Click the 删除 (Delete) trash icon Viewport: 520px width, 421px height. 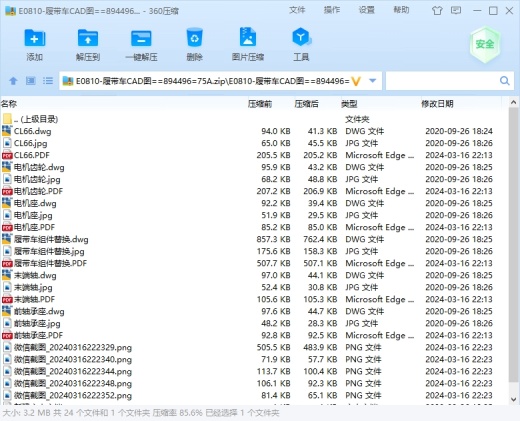(194, 37)
